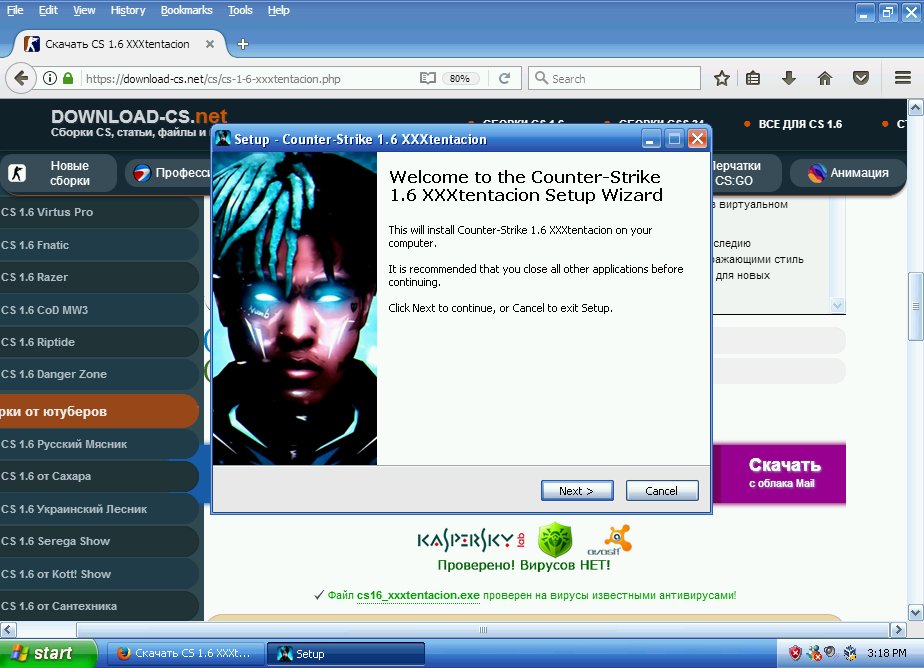Click the cs16_xxxtentacion.exe file link
Viewport: 924px width, 668px height.
[418, 595]
